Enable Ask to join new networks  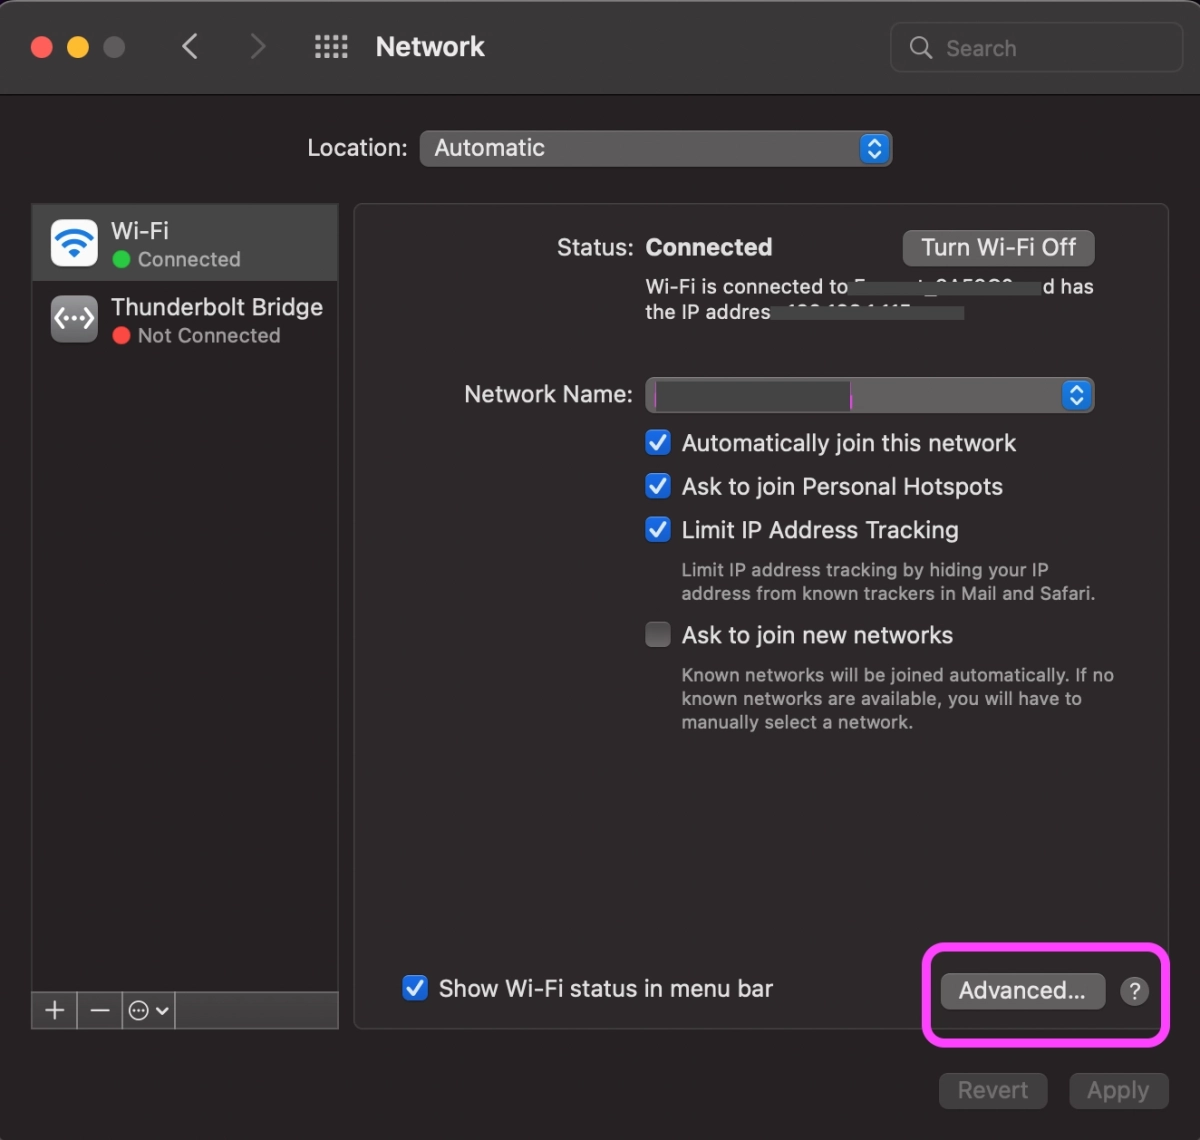(x=657, y=634)
